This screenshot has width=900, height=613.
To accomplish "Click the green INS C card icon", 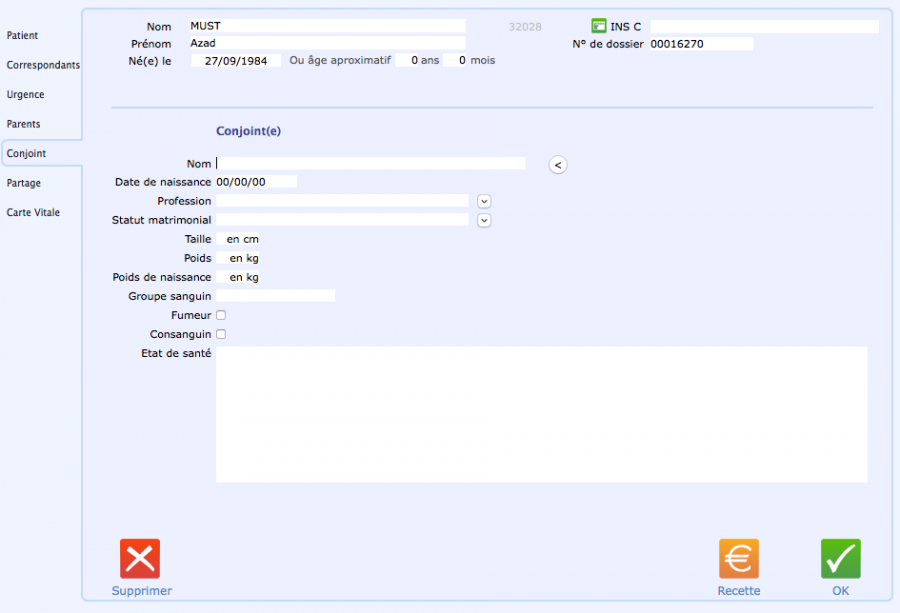I will pyautogui.click(x=599, y=26).
